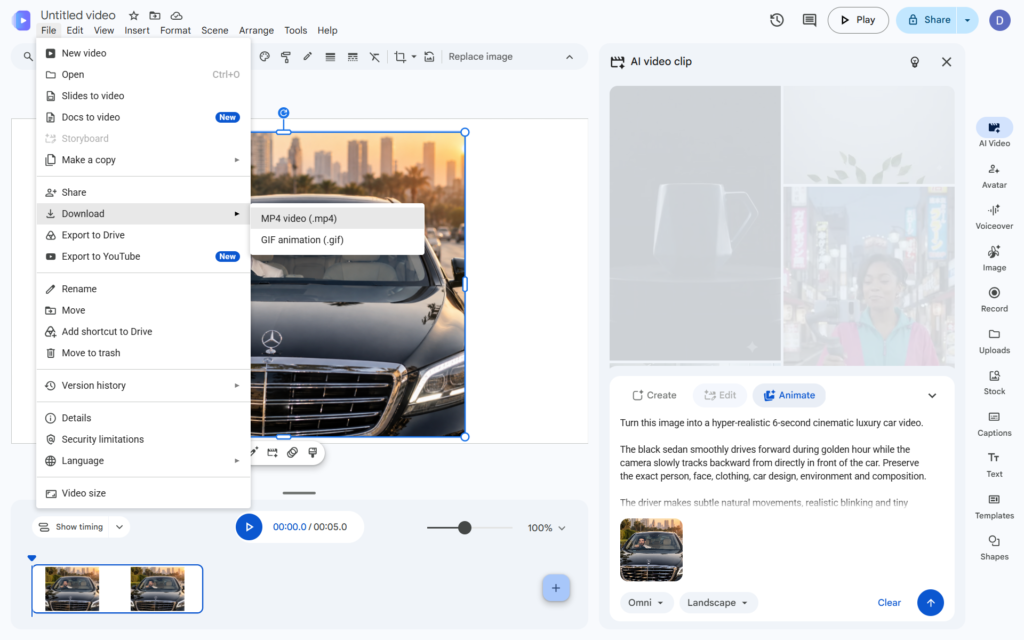Close the AI video clip panel
This screenshot has width=1024, height=640.
[946, 62]
